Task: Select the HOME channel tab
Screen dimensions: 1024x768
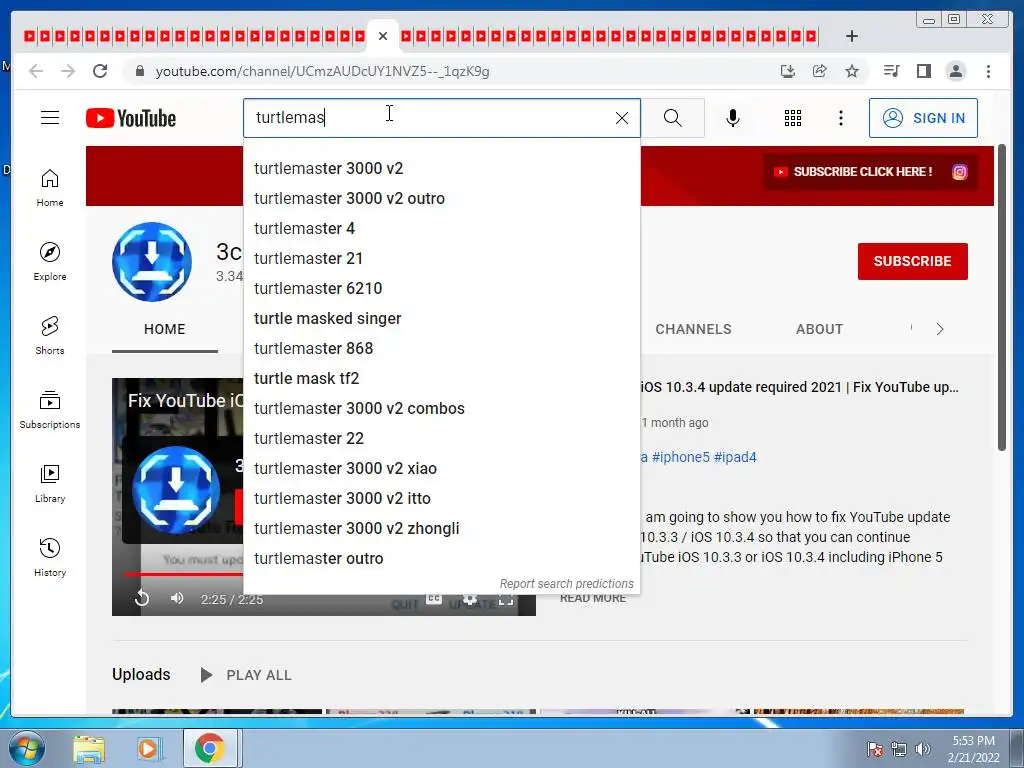Action: 165,329
